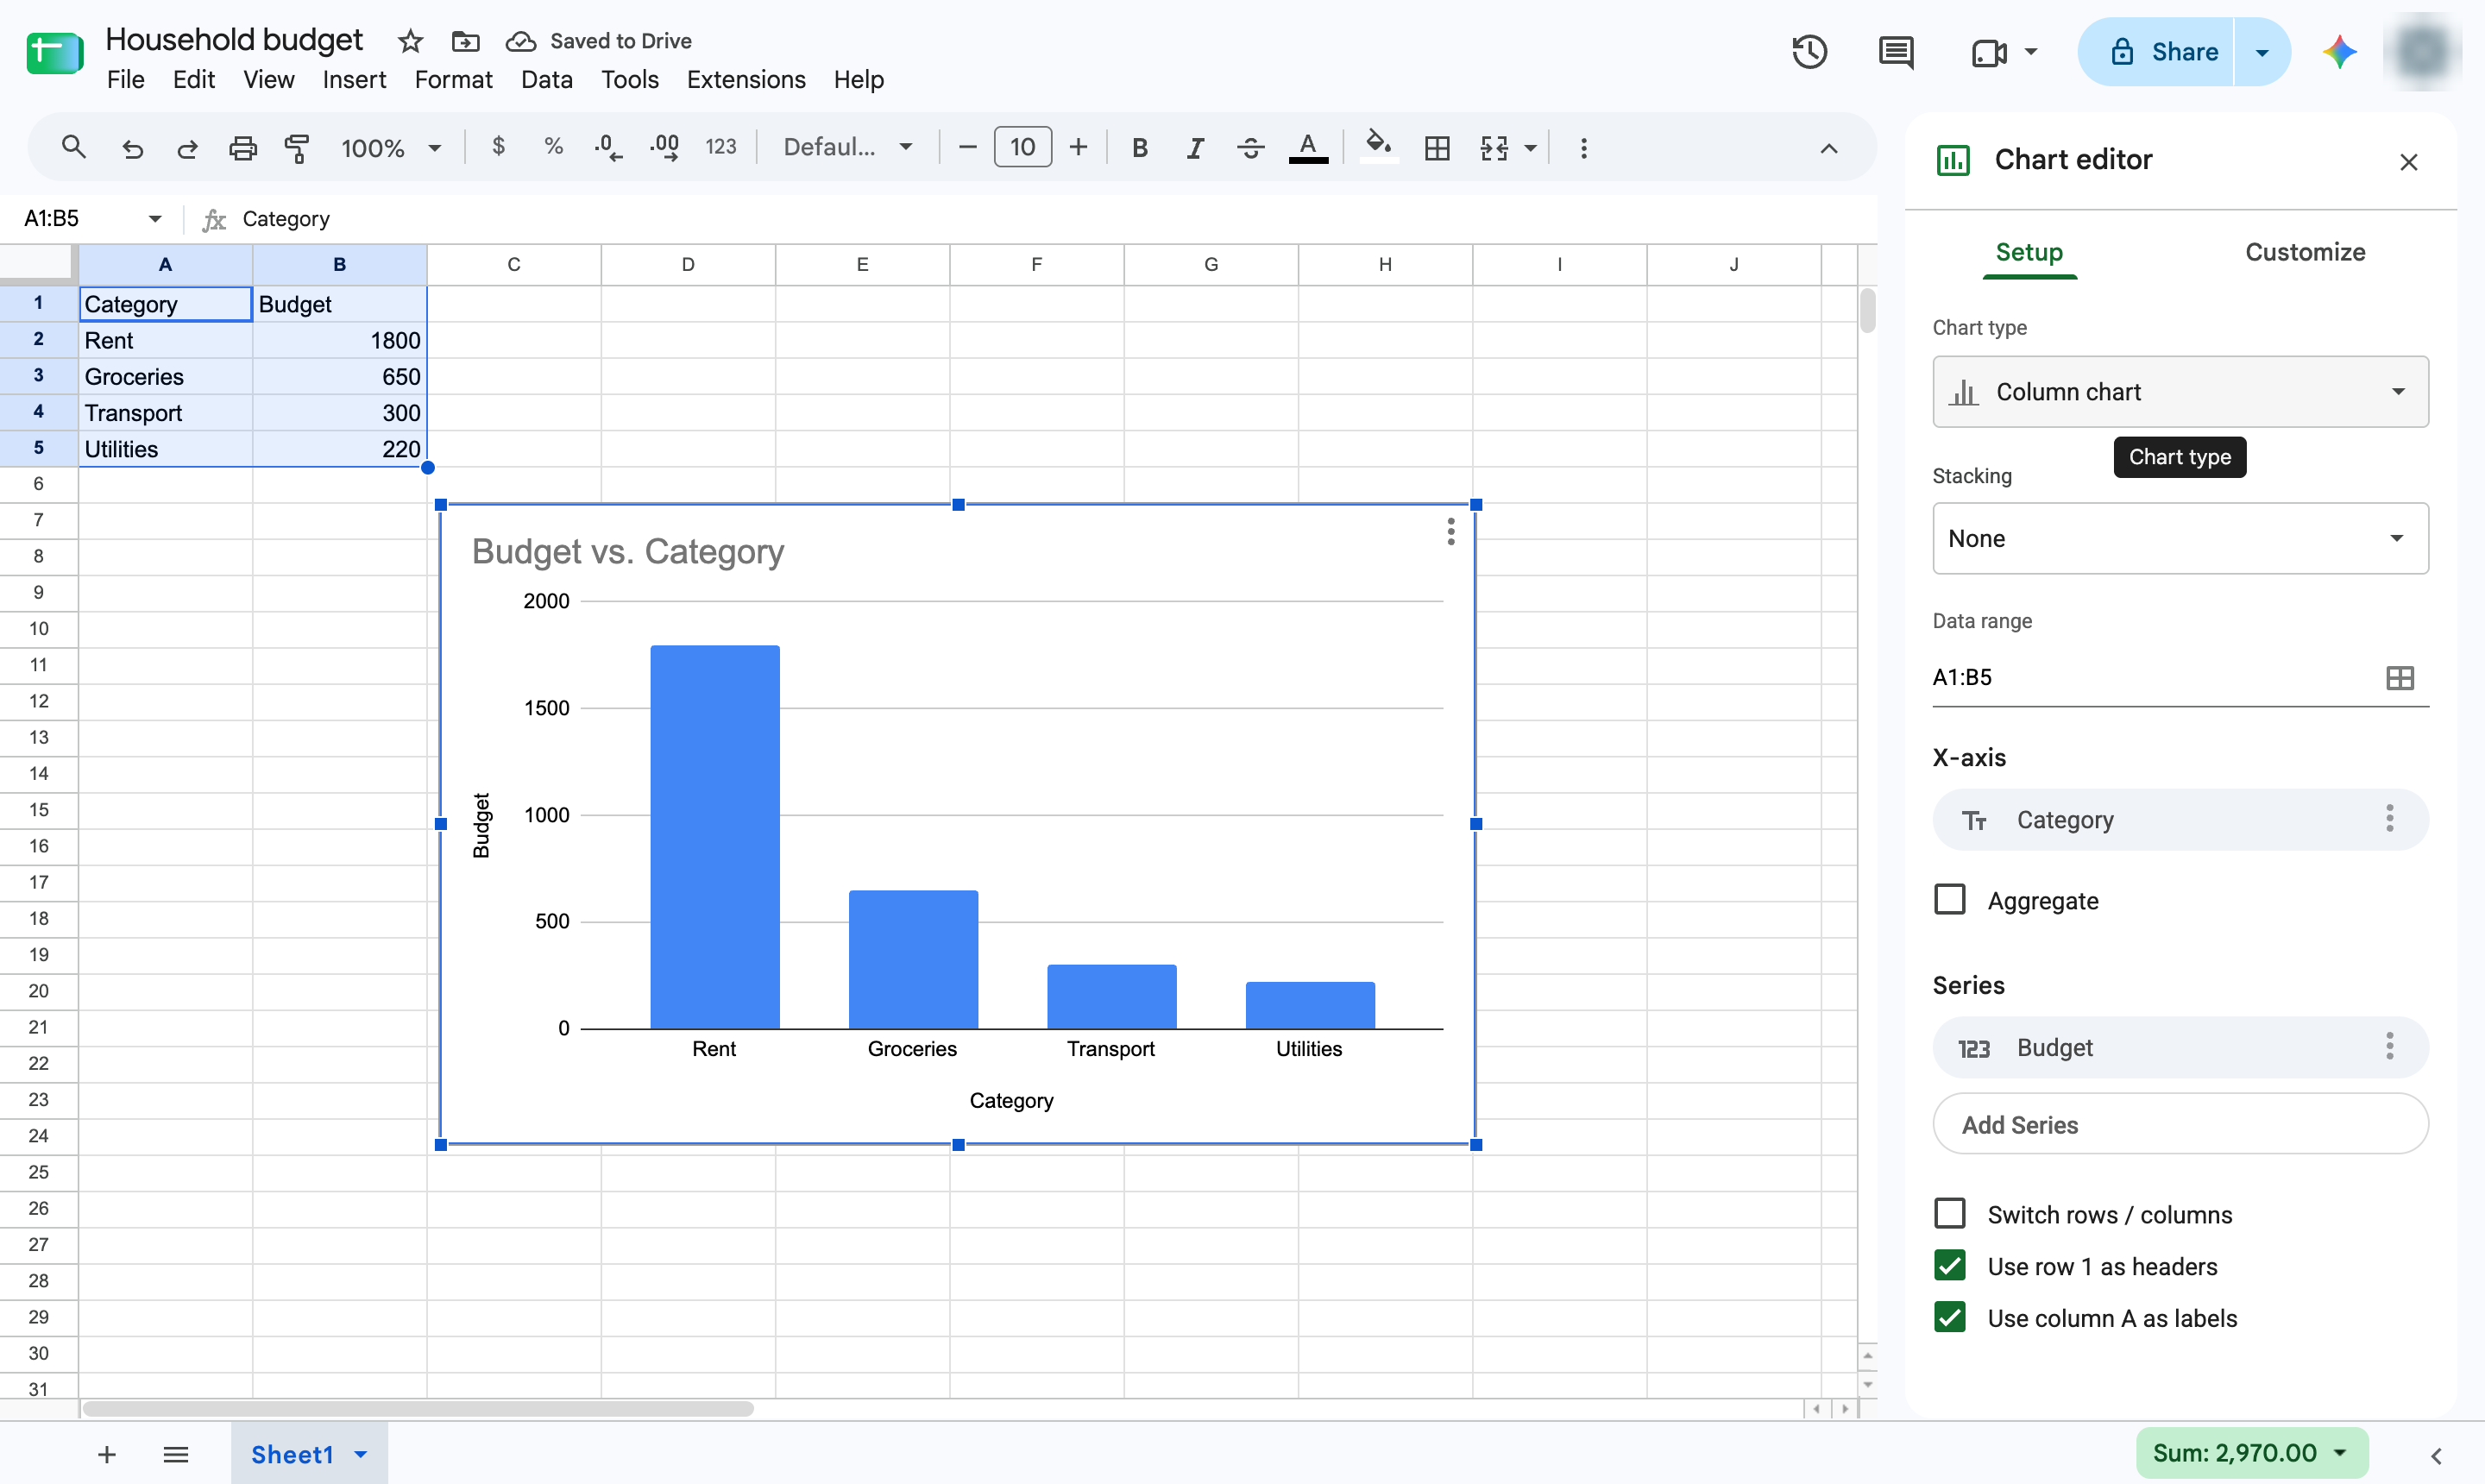Click the redo arrow icon
Viewport: 2485px width, 1484px height.
(187, 148)
